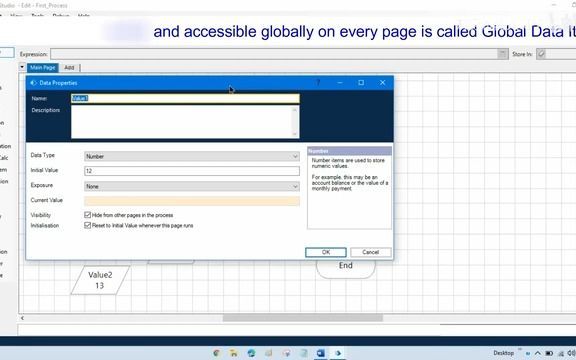Open File Explorer from the taskbar
This screenshot has width=576, height=360.
pyautogui.click(x=233, y=353)
